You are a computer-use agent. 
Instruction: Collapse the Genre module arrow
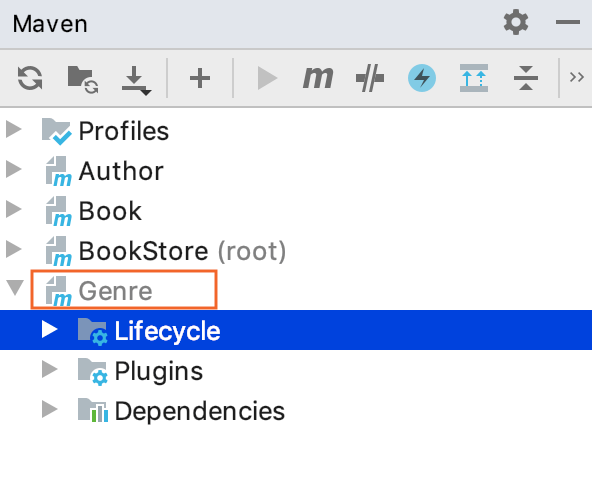click(x=15, y=288)
